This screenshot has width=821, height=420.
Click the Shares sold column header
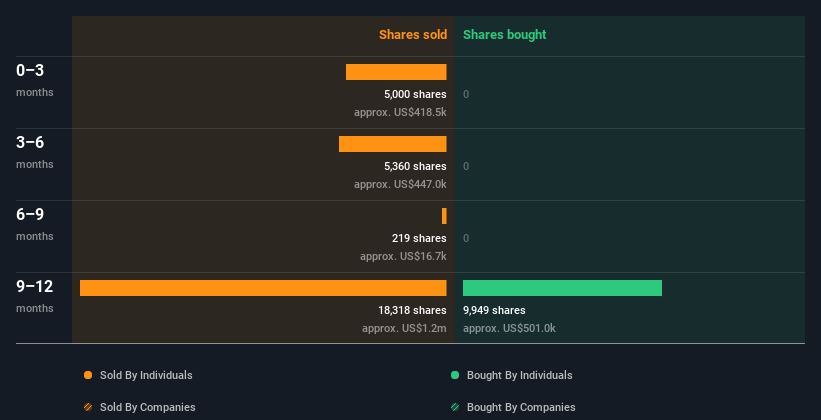413,35
